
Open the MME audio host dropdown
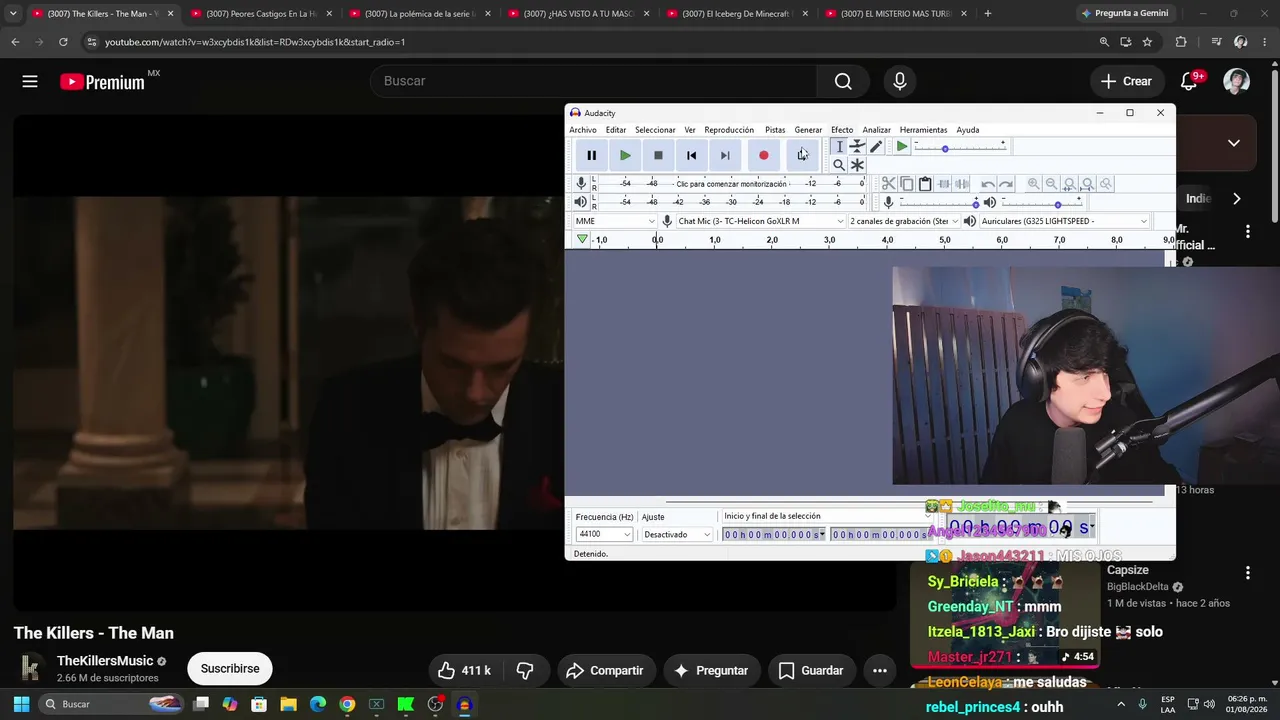click(615, 221)
